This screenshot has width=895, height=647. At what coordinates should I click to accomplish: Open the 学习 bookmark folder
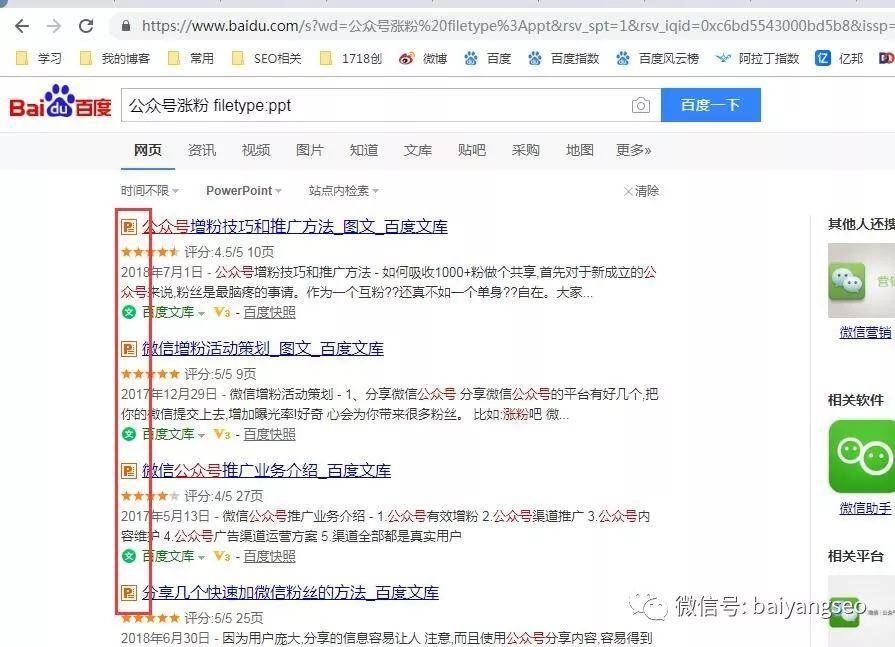38,58
